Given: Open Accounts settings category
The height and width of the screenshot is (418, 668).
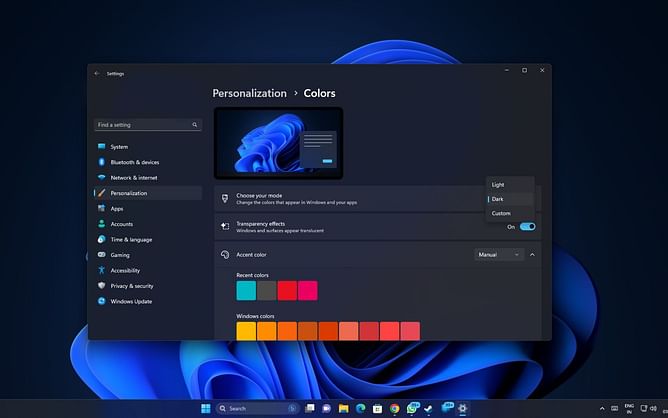Looking at the screenshot, I should coord(147,224).
